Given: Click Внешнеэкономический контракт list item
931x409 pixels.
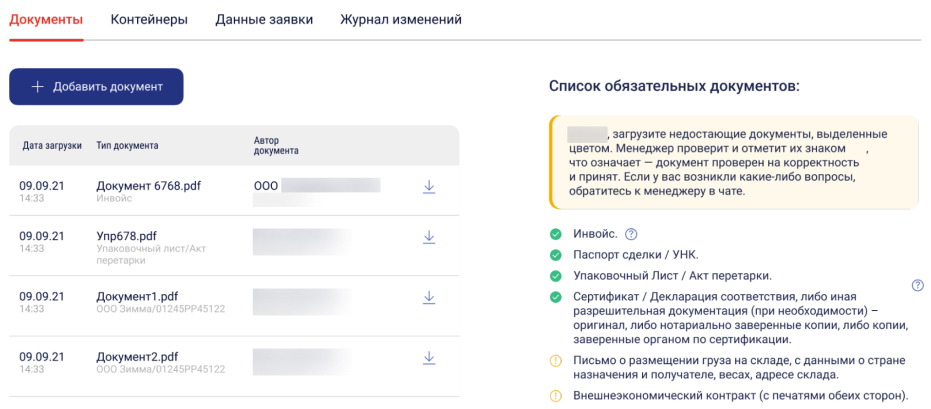Looking at the screenshot, I should click(741, 395).
